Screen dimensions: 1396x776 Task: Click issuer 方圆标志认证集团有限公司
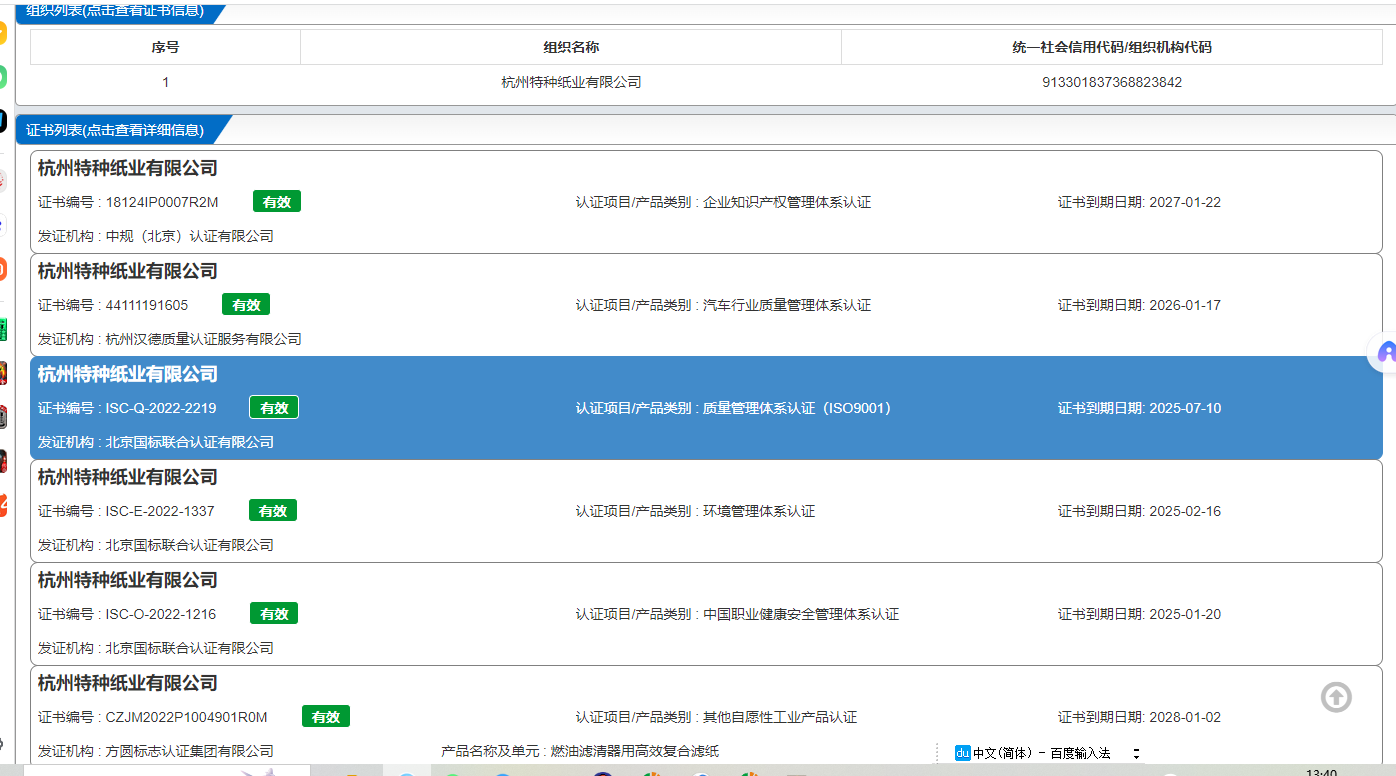pos(190,751)
